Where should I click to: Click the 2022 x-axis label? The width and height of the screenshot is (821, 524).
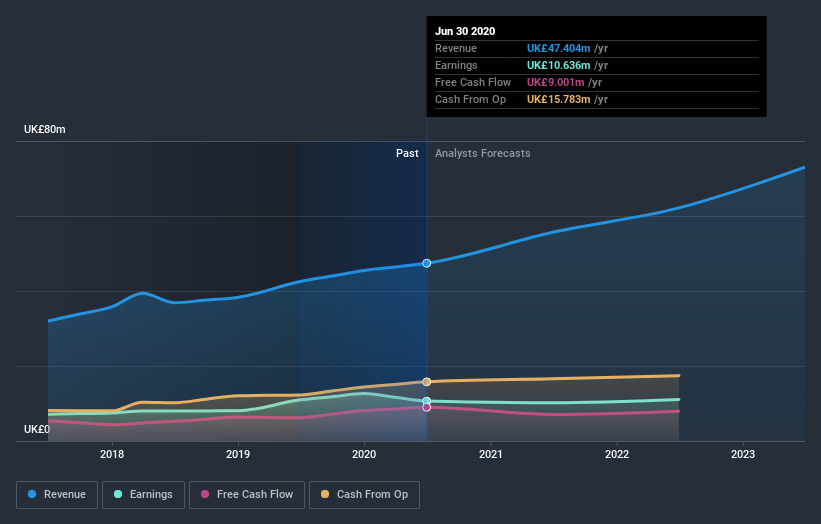click(617, 454)
